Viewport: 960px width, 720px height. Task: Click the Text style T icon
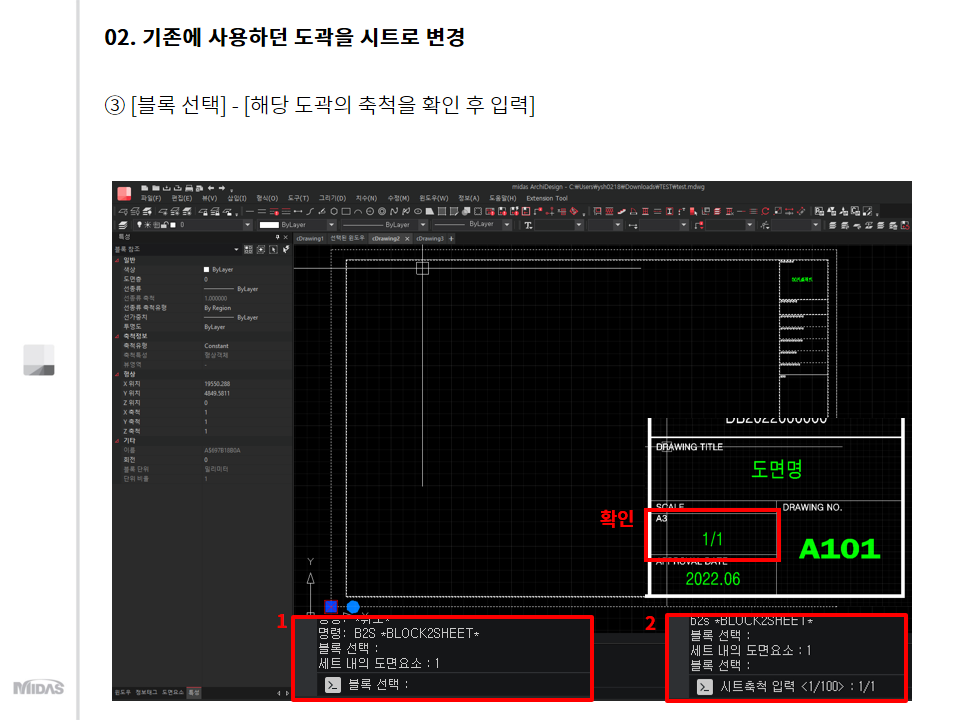click(528, 225)
